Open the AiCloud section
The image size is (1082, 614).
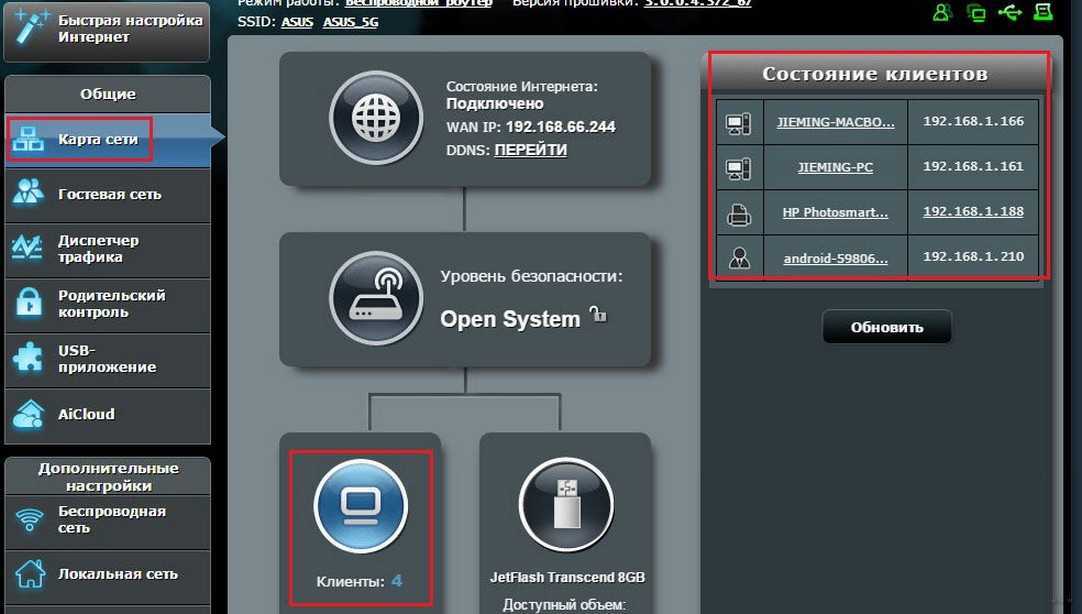coord(86,414)
